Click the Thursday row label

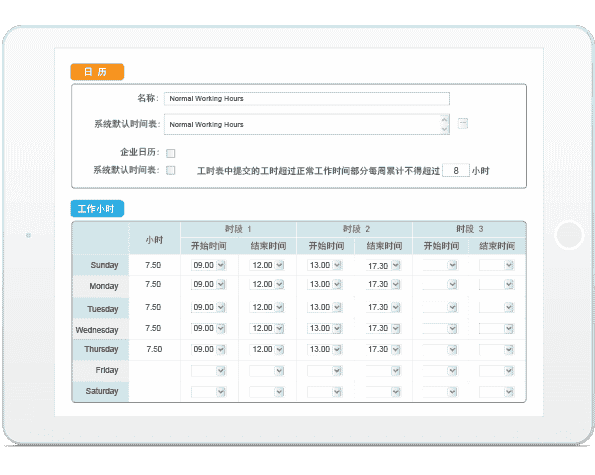click(x=101, y=349)
